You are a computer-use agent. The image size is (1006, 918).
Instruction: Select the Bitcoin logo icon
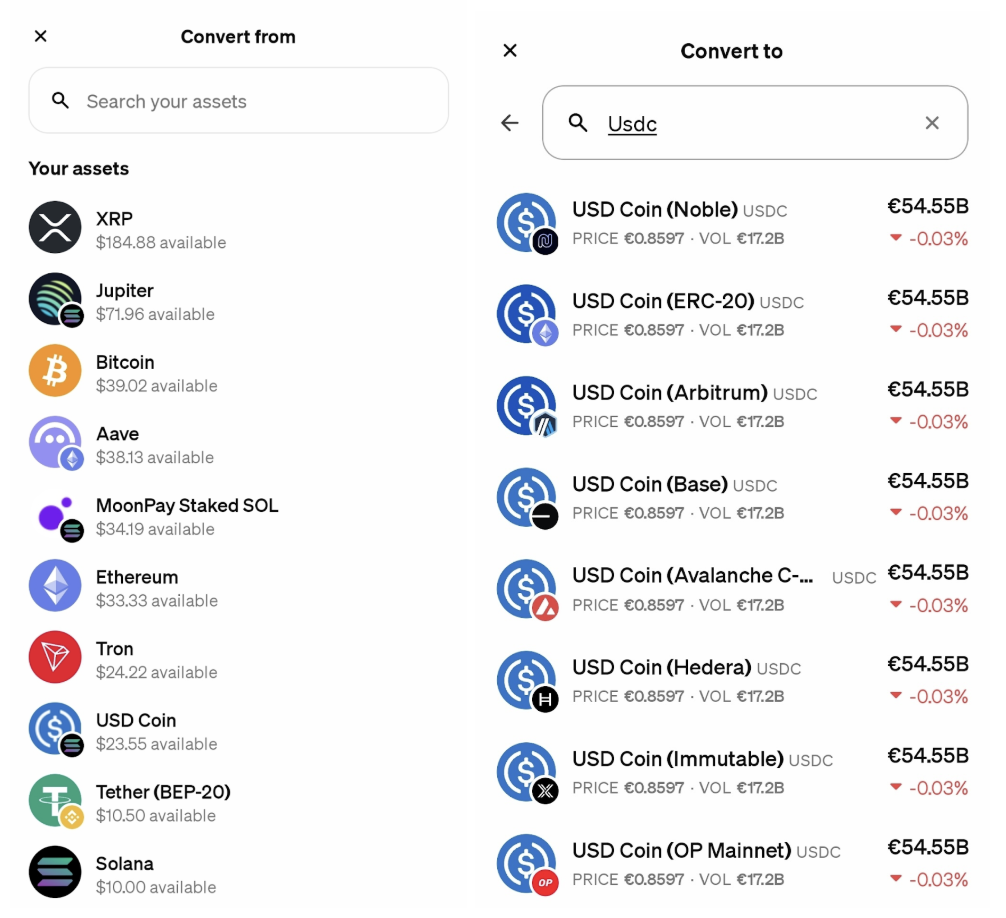[x=55, y=371]
